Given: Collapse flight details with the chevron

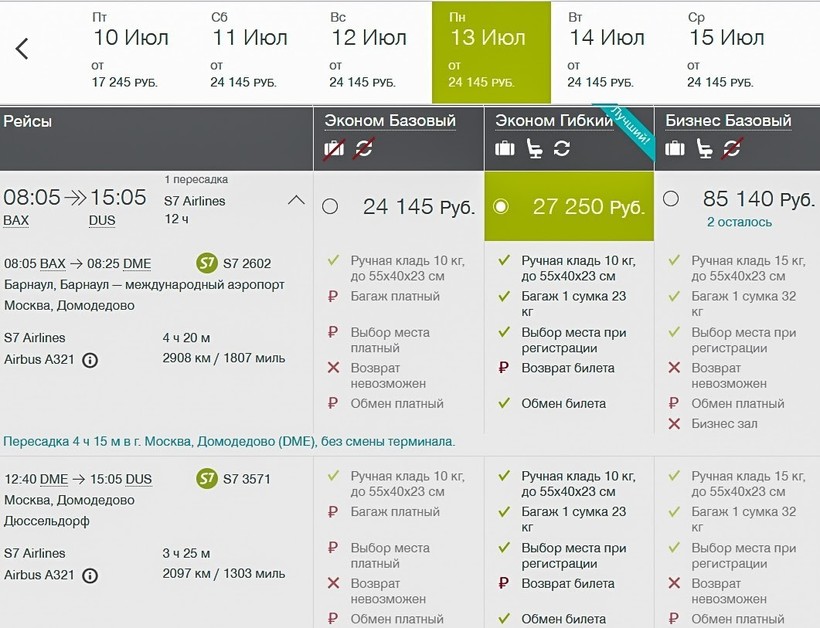Looking at the screenshot, I should 296,200.
